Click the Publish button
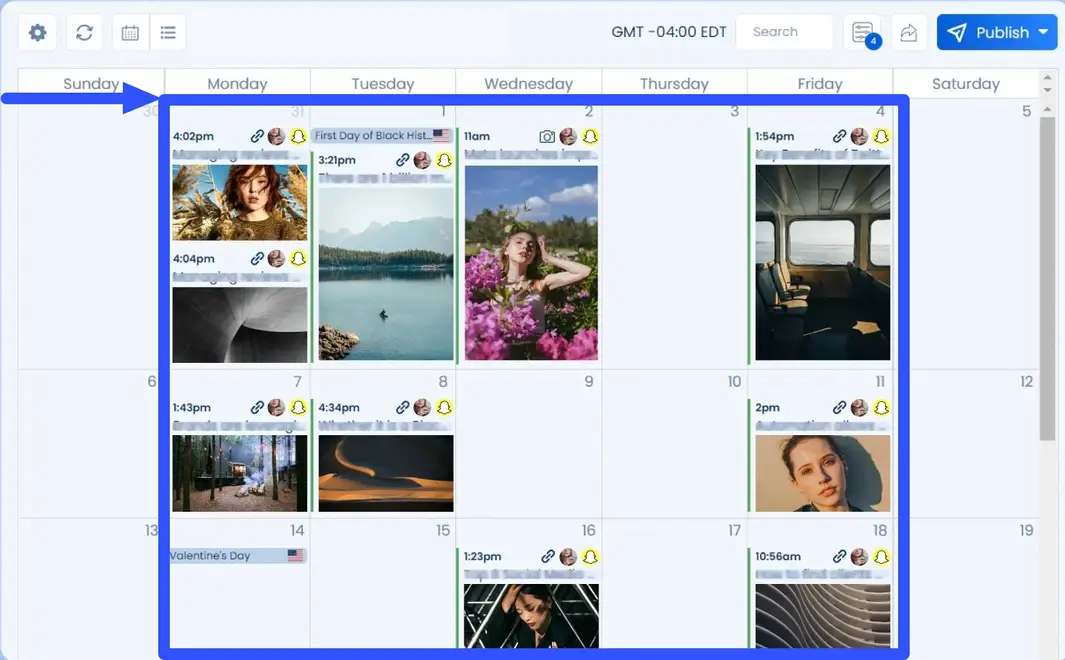This screenshot has width=1065, height=660. pos(990,33)
